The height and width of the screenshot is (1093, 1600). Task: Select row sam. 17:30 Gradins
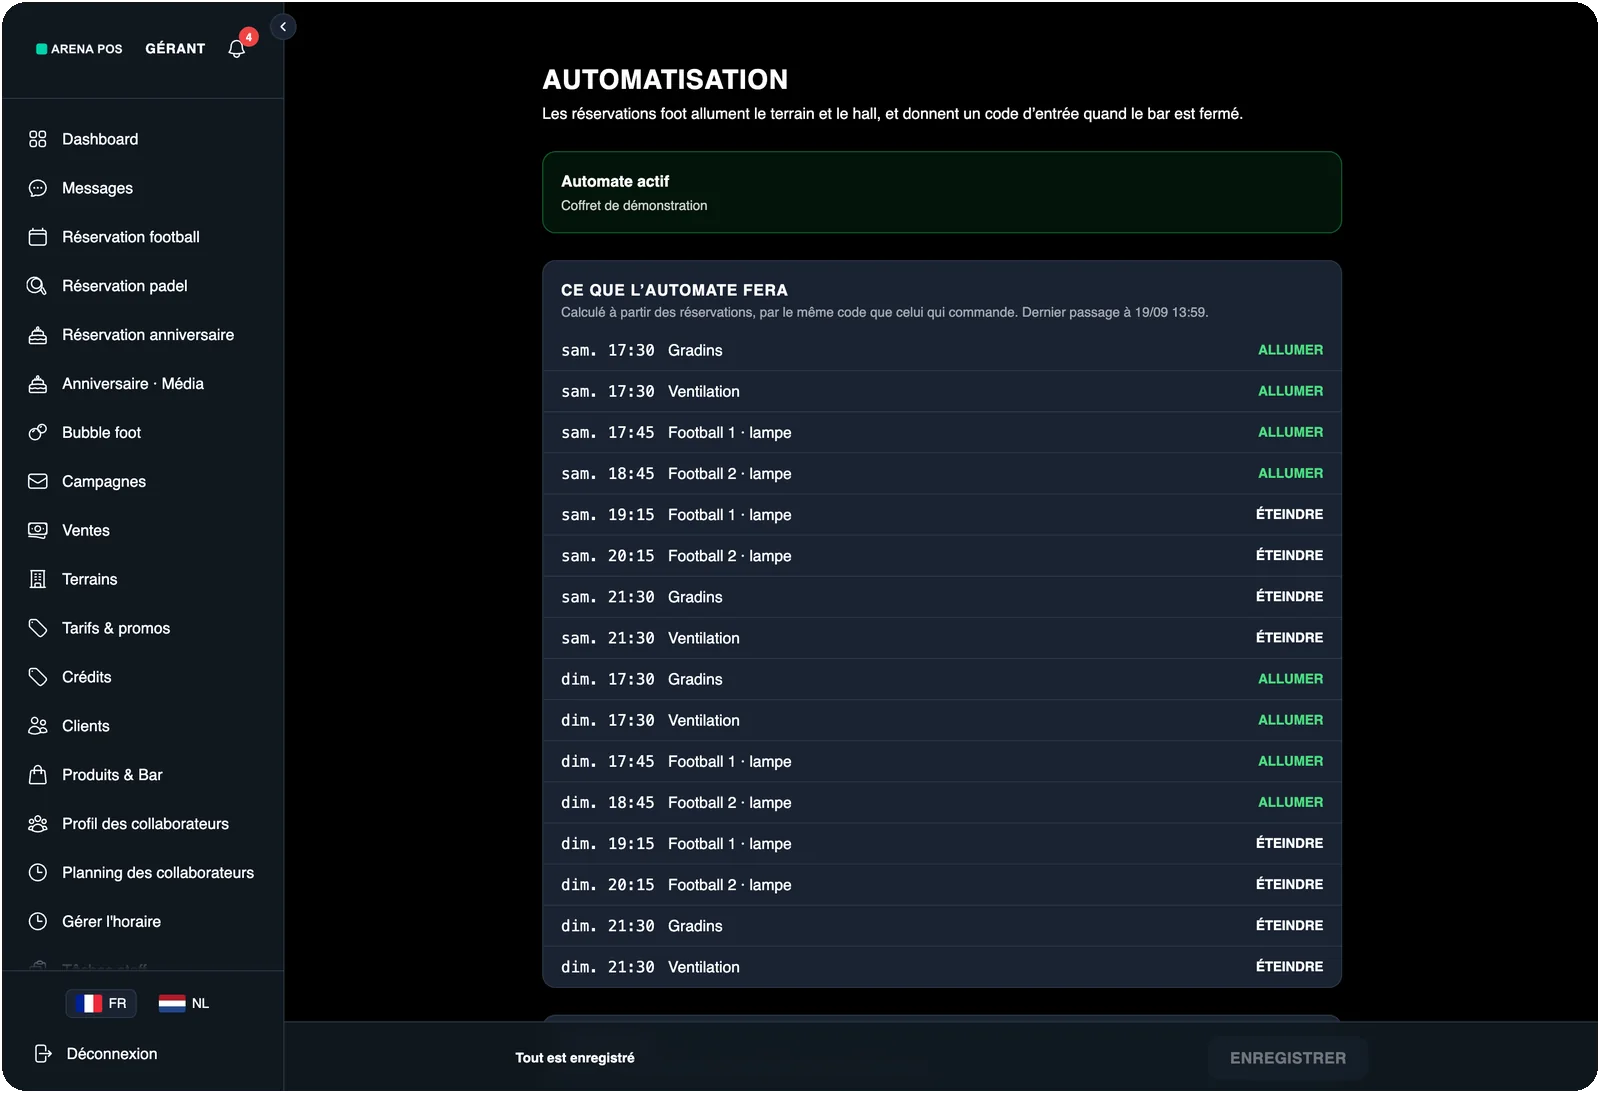(x=942, y=350)
